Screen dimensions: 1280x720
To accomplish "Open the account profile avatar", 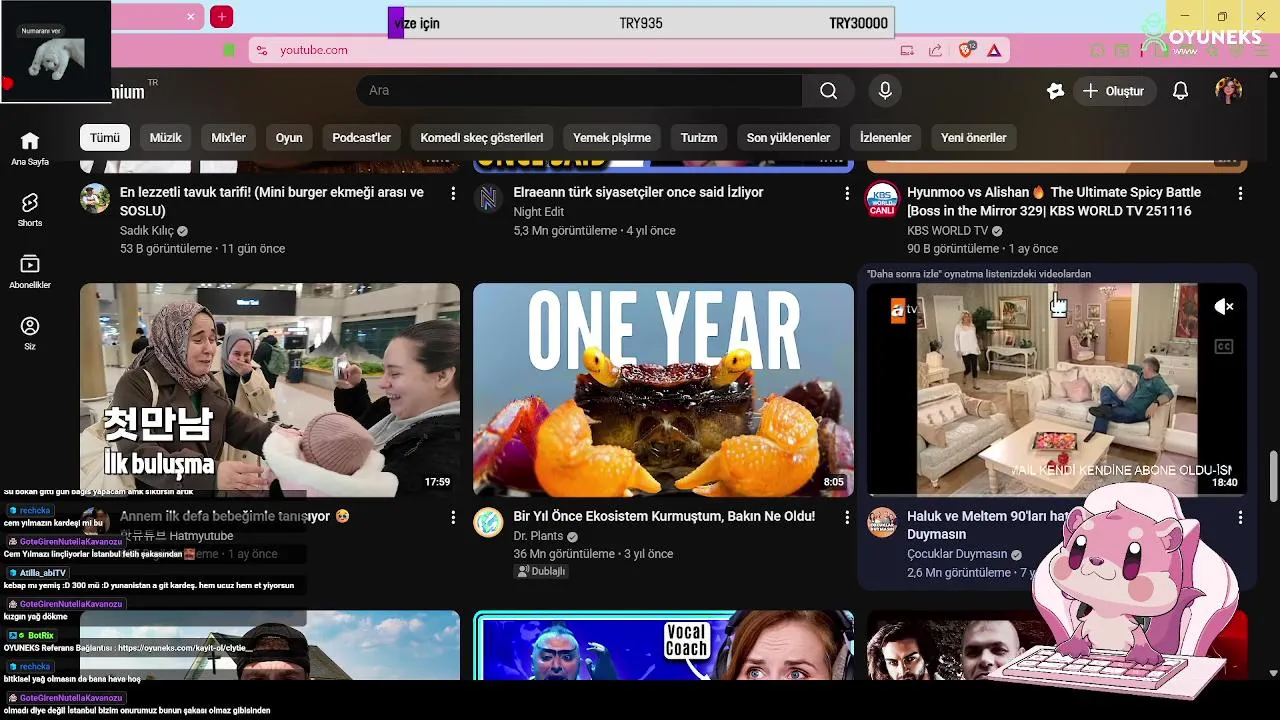I will 1228,91.
